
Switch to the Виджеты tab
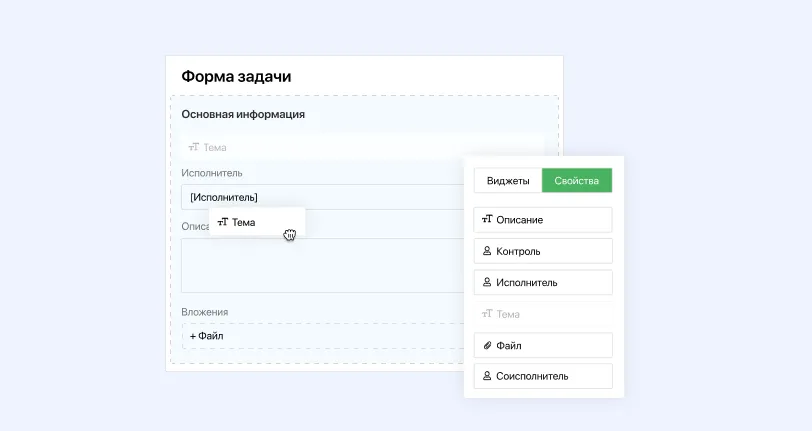[508, 180]
